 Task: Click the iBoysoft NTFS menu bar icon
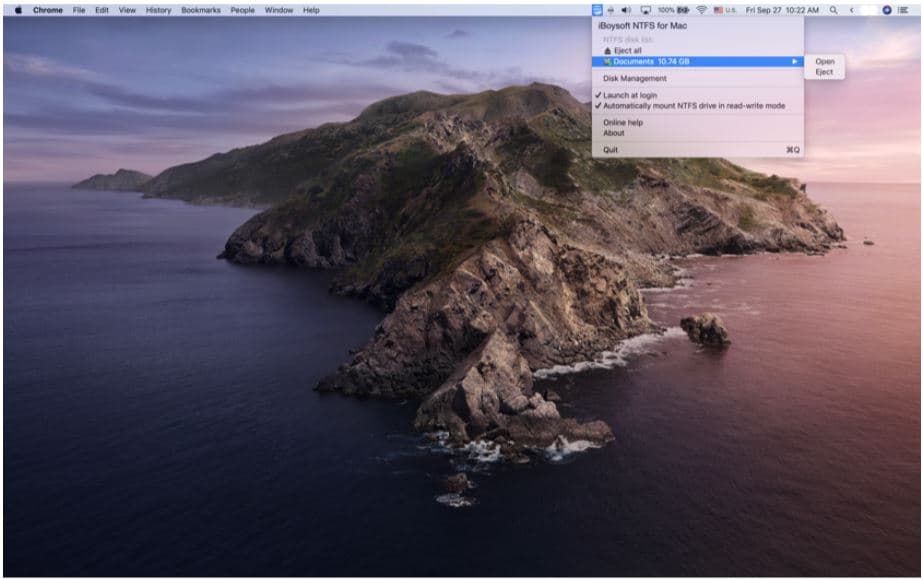click(596, 9)
